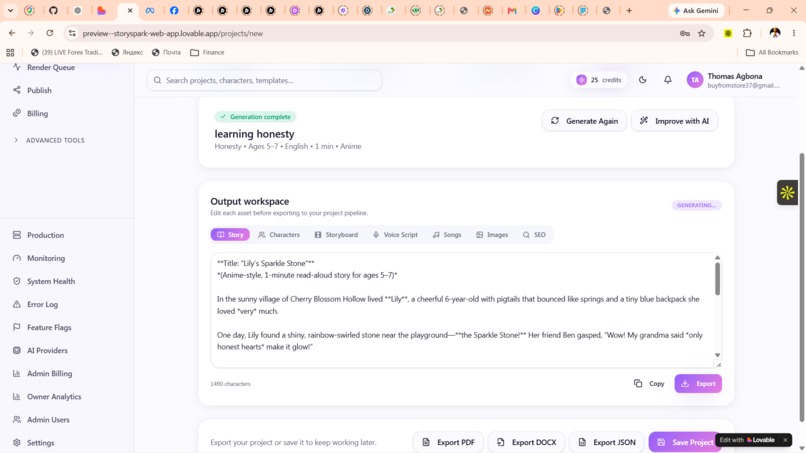Viewport: 806px width, 453px height.
Task: Select the Story tab
Action: [x=230, y=234]
